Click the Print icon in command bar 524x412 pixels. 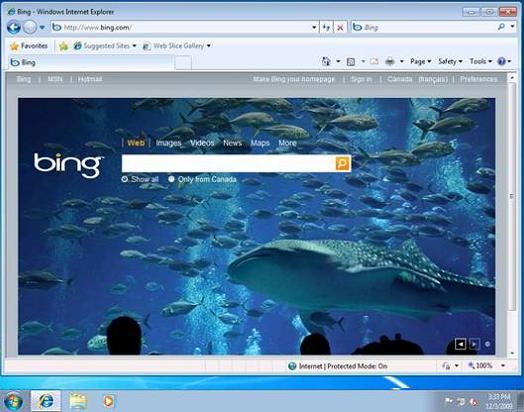pyautogui.click(x=390, y=61)
